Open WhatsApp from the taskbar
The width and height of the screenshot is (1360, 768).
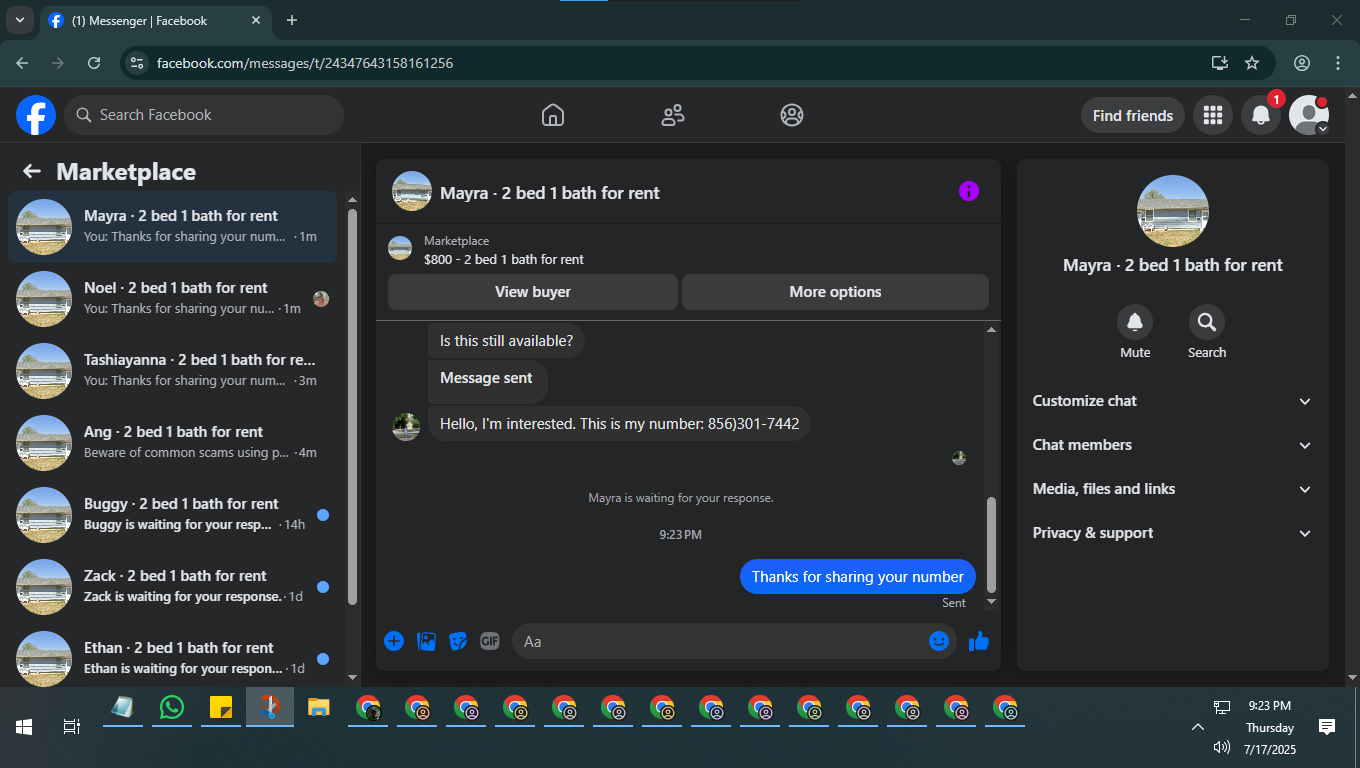[x=172, y=707]
